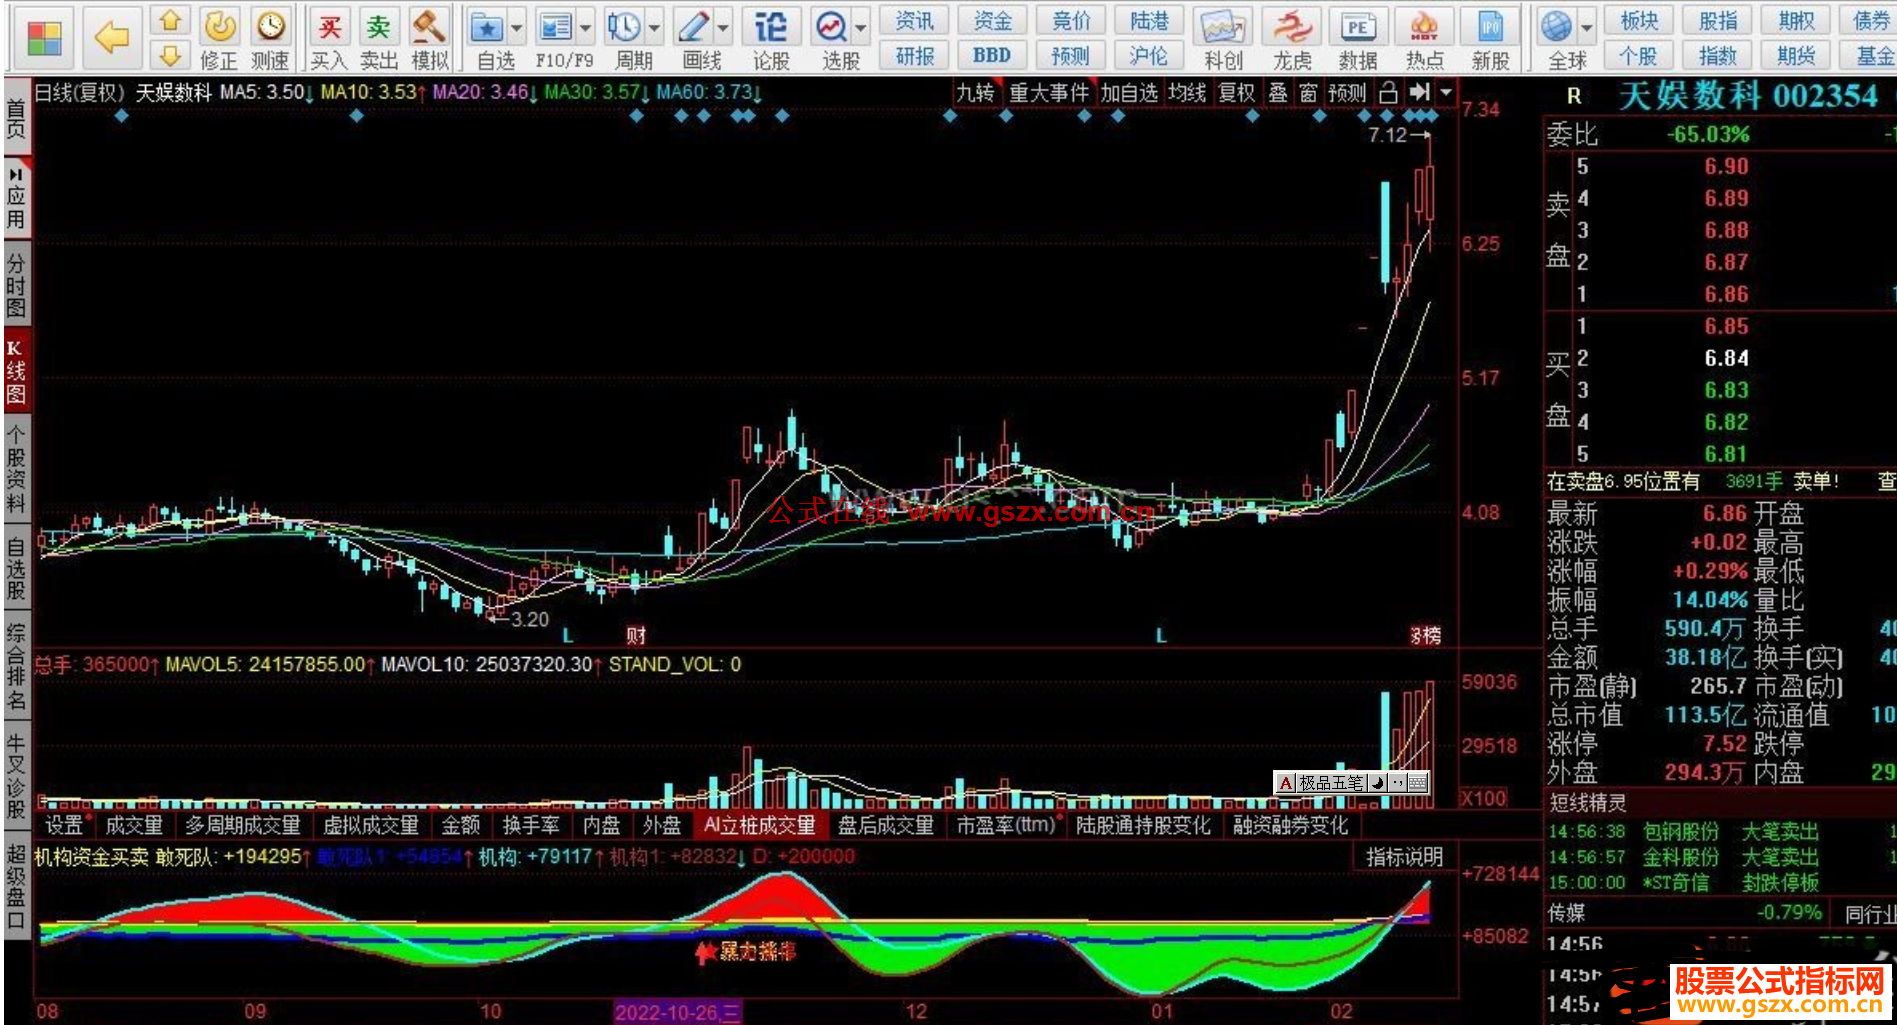Click the jump-to-latest arrow icon on chart toolbar
Screen dimensions: 1897x1025
[x=1420, y=93]
